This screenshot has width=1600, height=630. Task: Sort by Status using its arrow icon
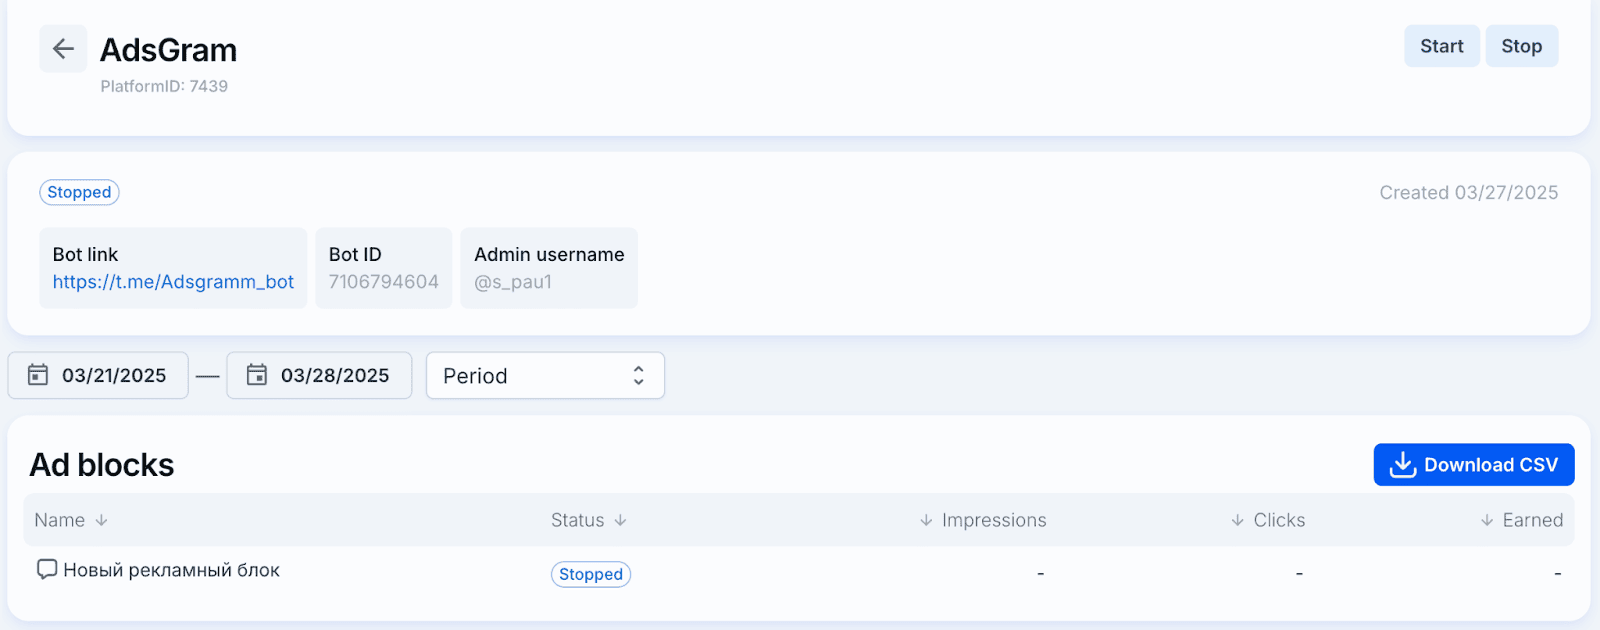coord(620,520)
